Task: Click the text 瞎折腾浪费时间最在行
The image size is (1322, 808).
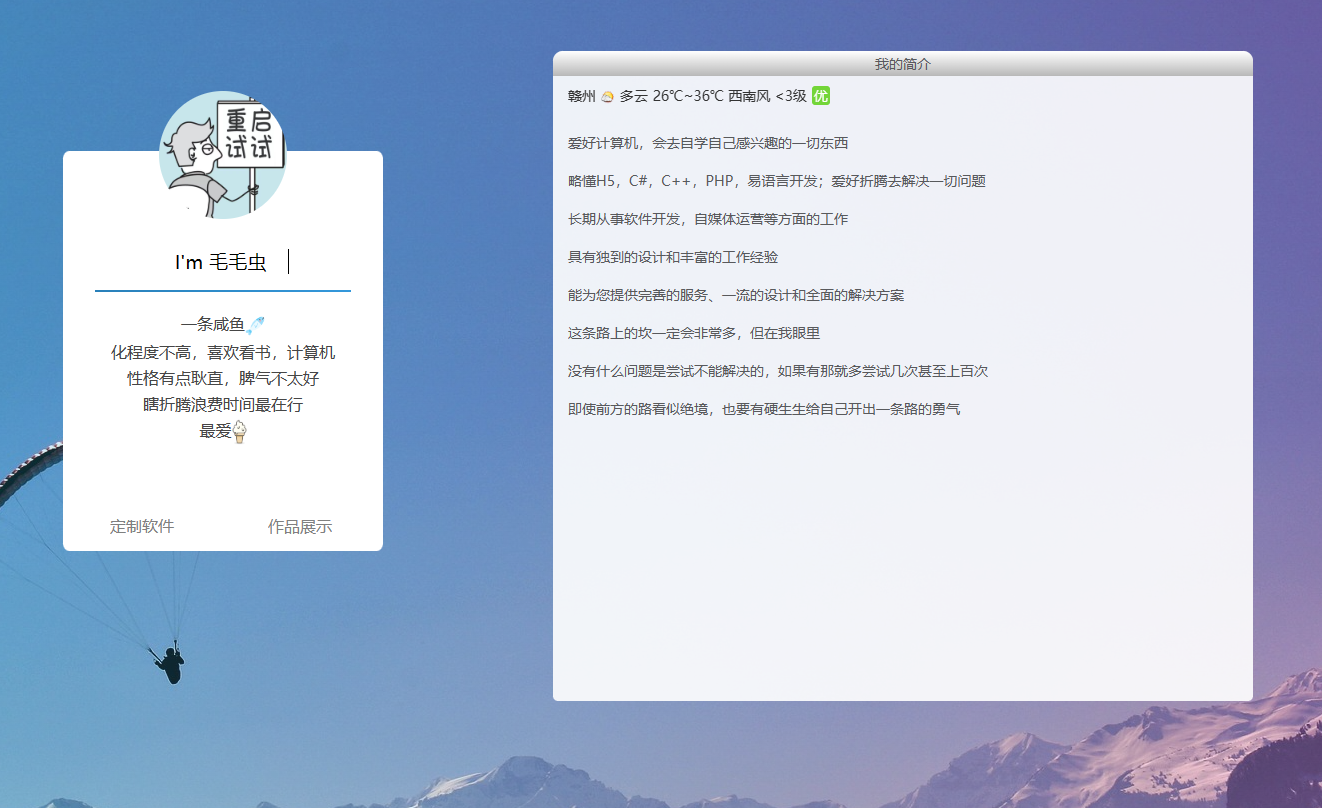Action: [x=223, y=405]
